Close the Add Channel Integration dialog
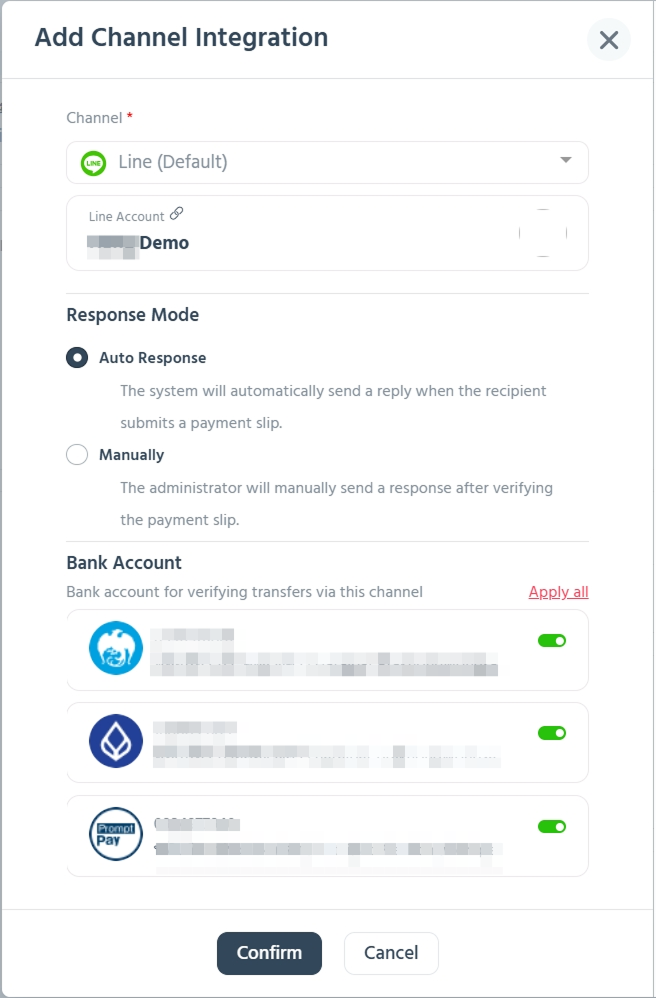Screen dimensions: 656x998 point(609,40)
